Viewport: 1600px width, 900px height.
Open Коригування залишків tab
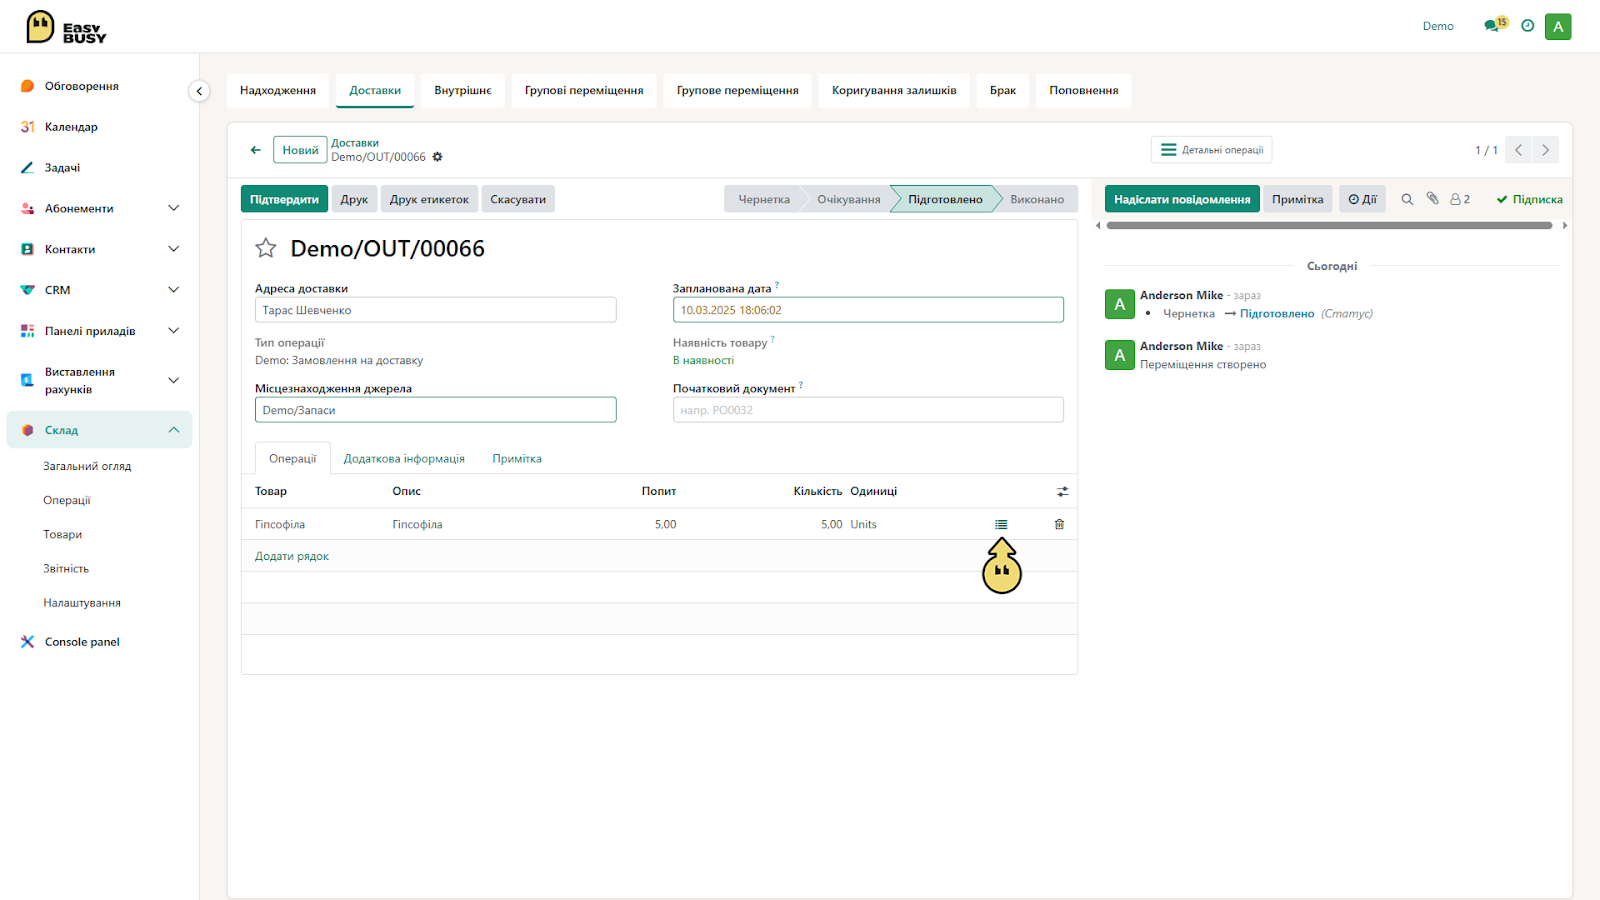coord(894,90)
